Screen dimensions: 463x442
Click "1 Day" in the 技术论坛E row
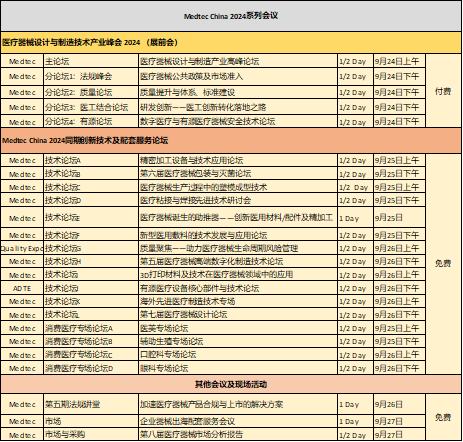click(355, 218)
